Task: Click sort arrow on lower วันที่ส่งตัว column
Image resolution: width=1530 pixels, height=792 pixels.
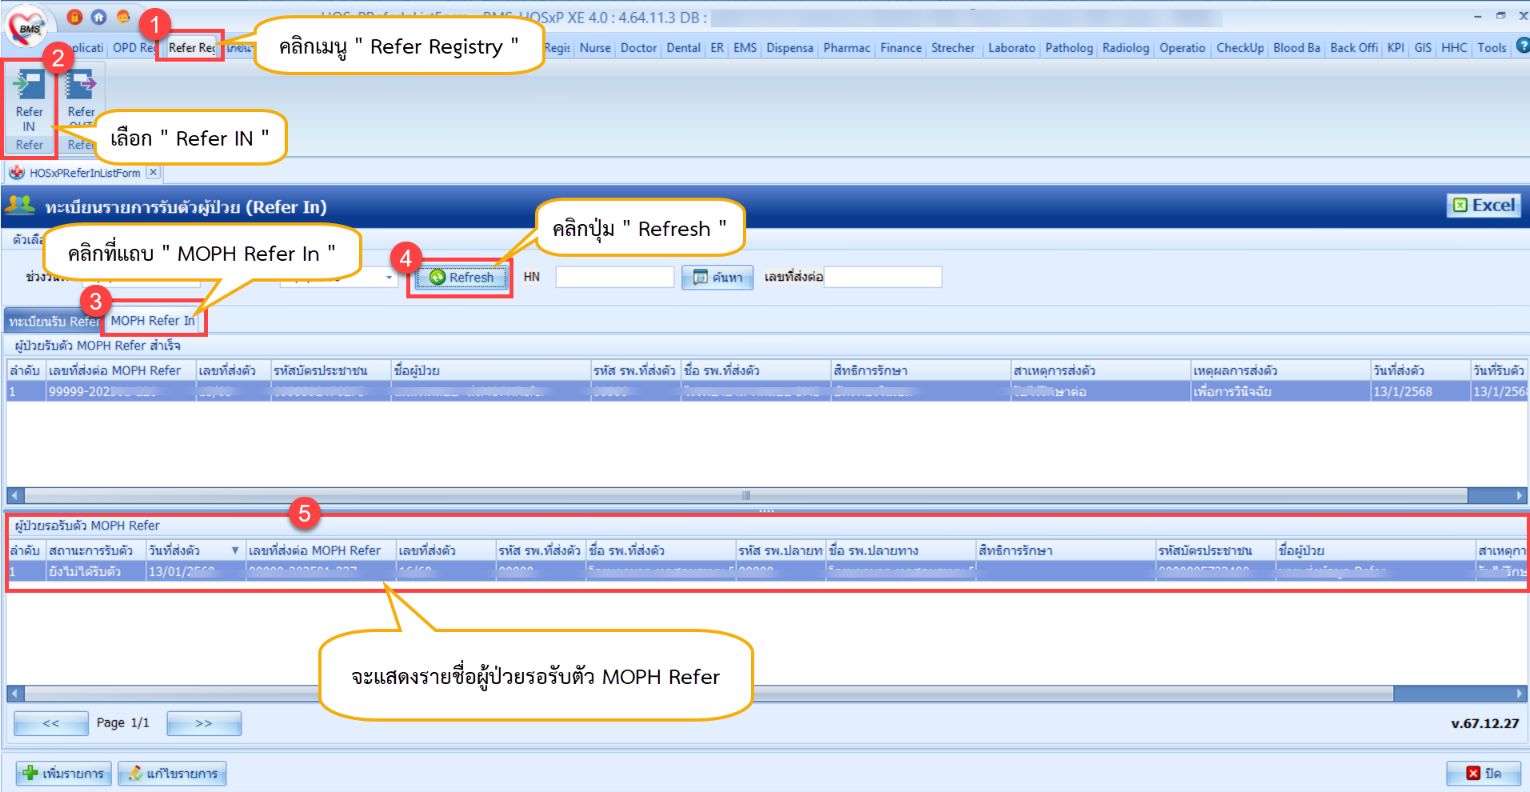Action: coord(235,551)
